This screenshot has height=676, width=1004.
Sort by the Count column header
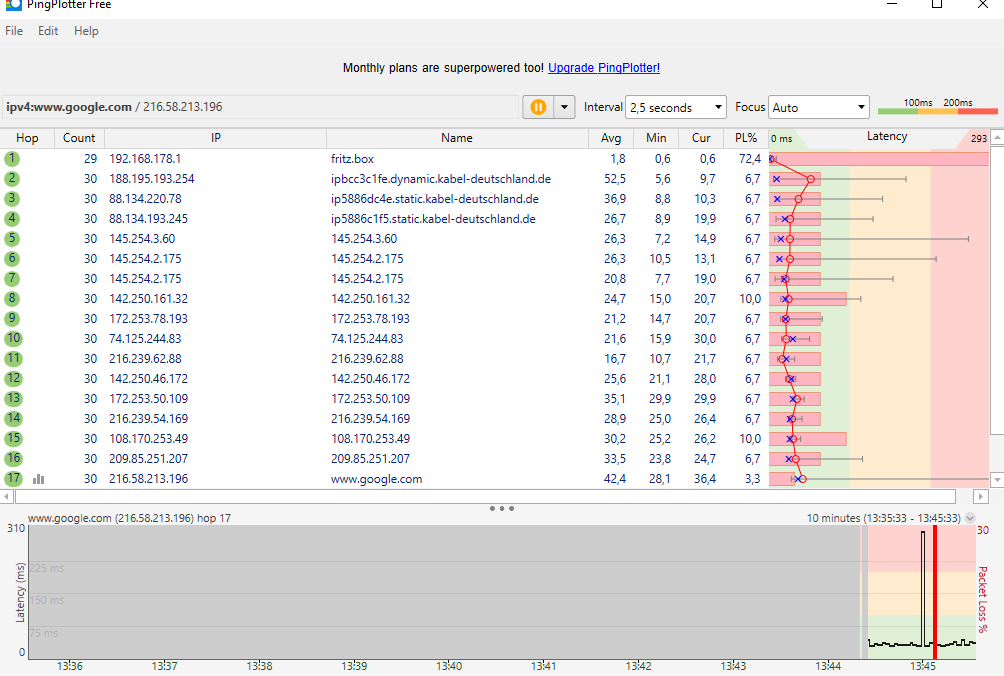coord(79,138)
